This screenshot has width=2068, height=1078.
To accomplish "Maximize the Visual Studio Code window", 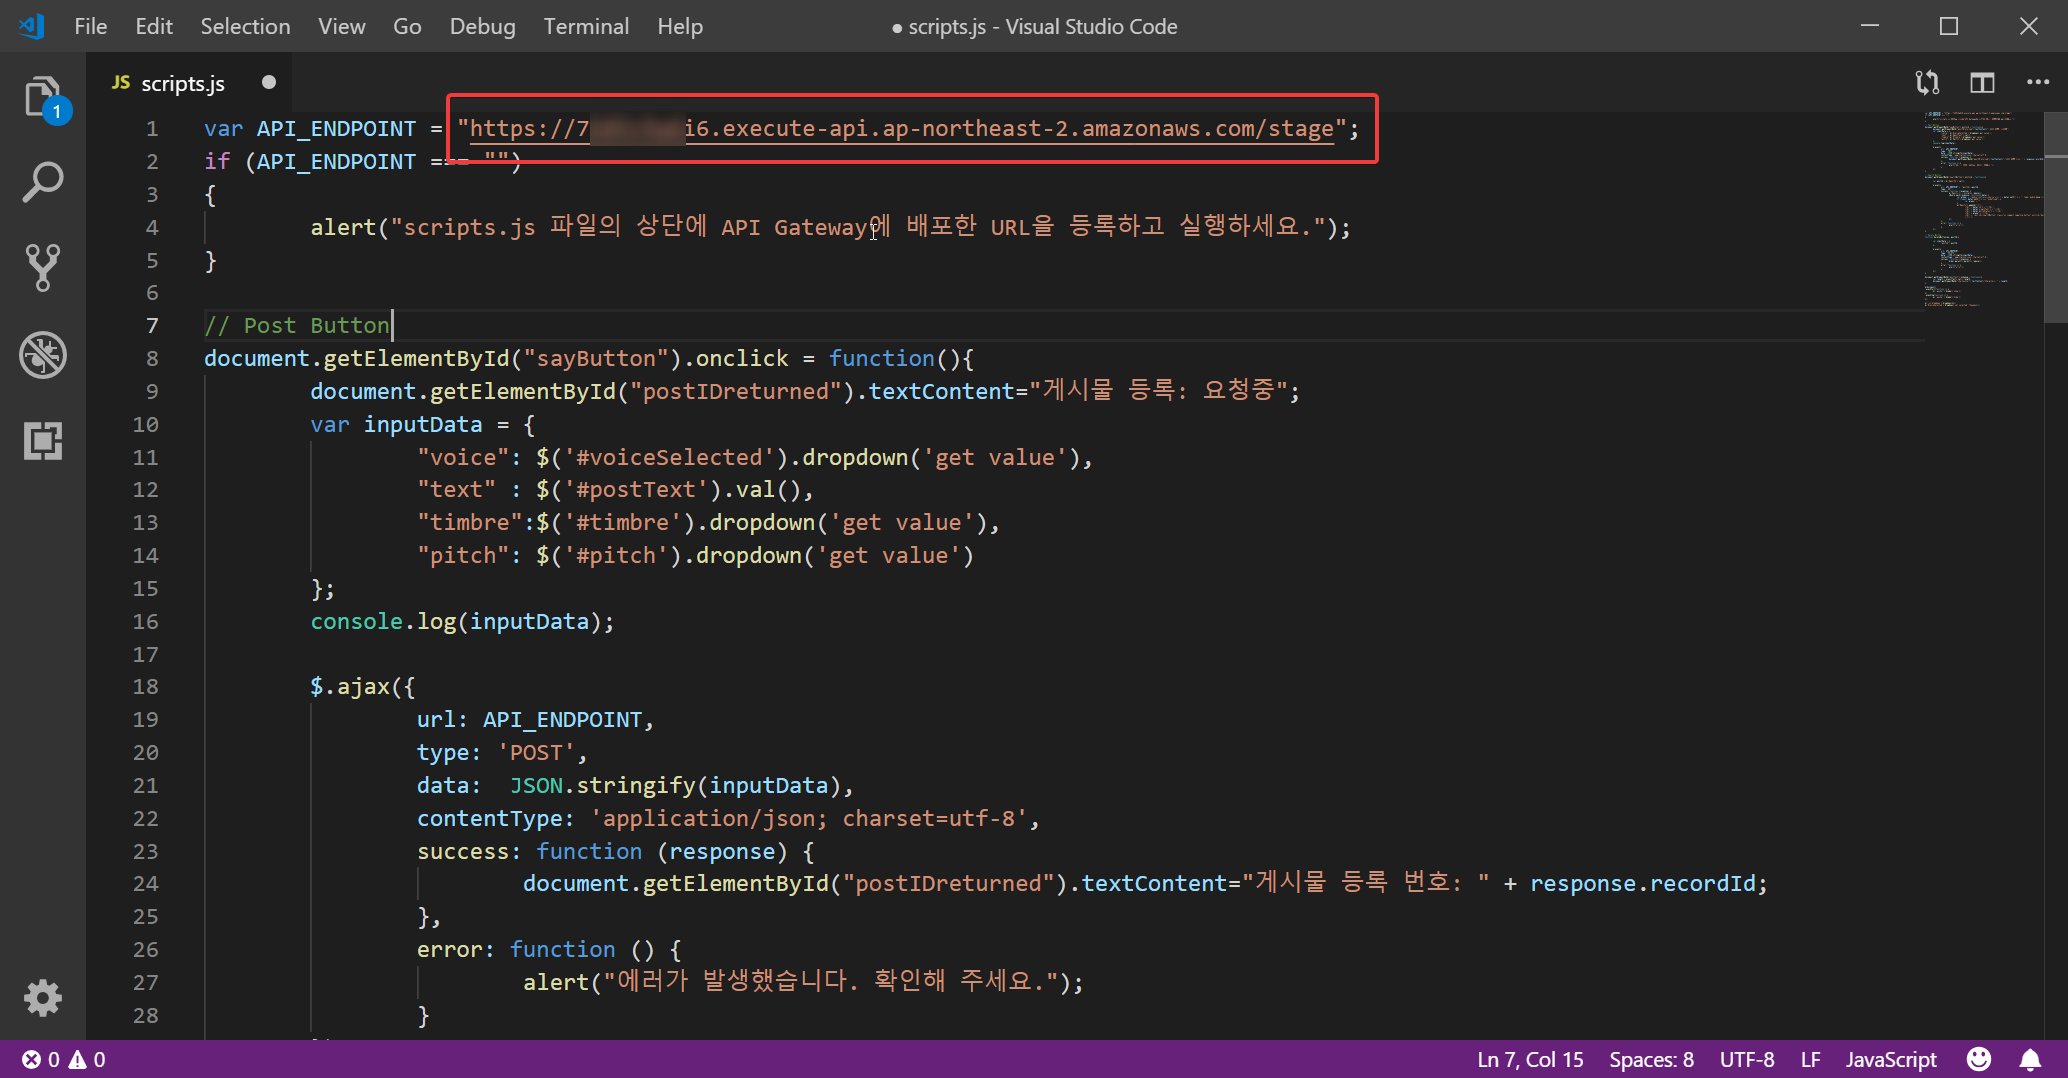I will point(1949,26).
